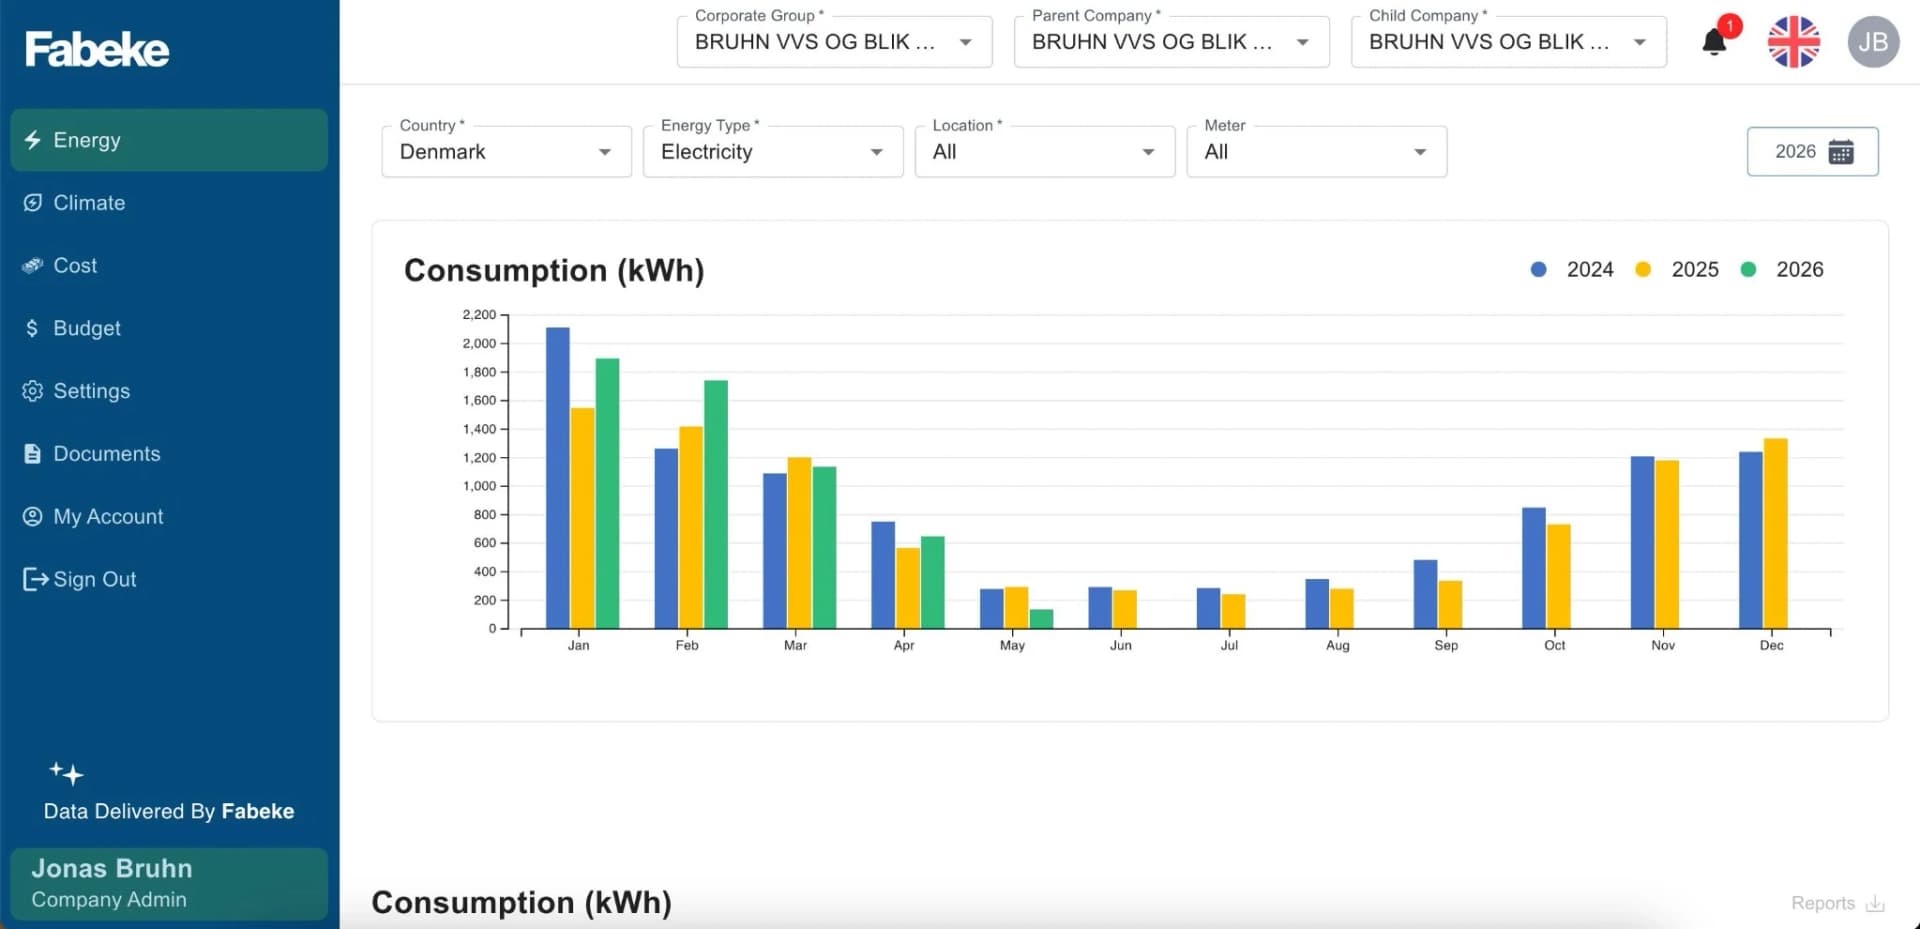Open the Budget menu item

point(169,328)
